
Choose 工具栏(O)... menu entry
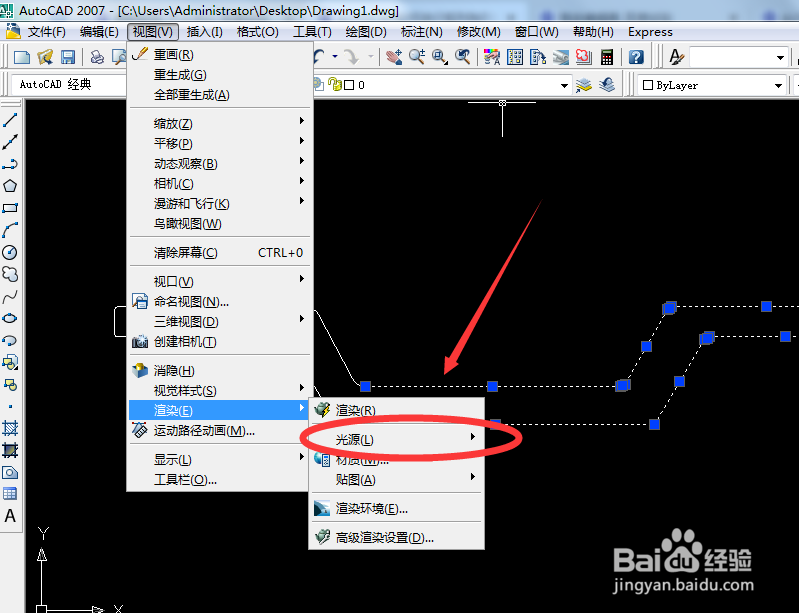pyautogui.click(x=220, y=479)
